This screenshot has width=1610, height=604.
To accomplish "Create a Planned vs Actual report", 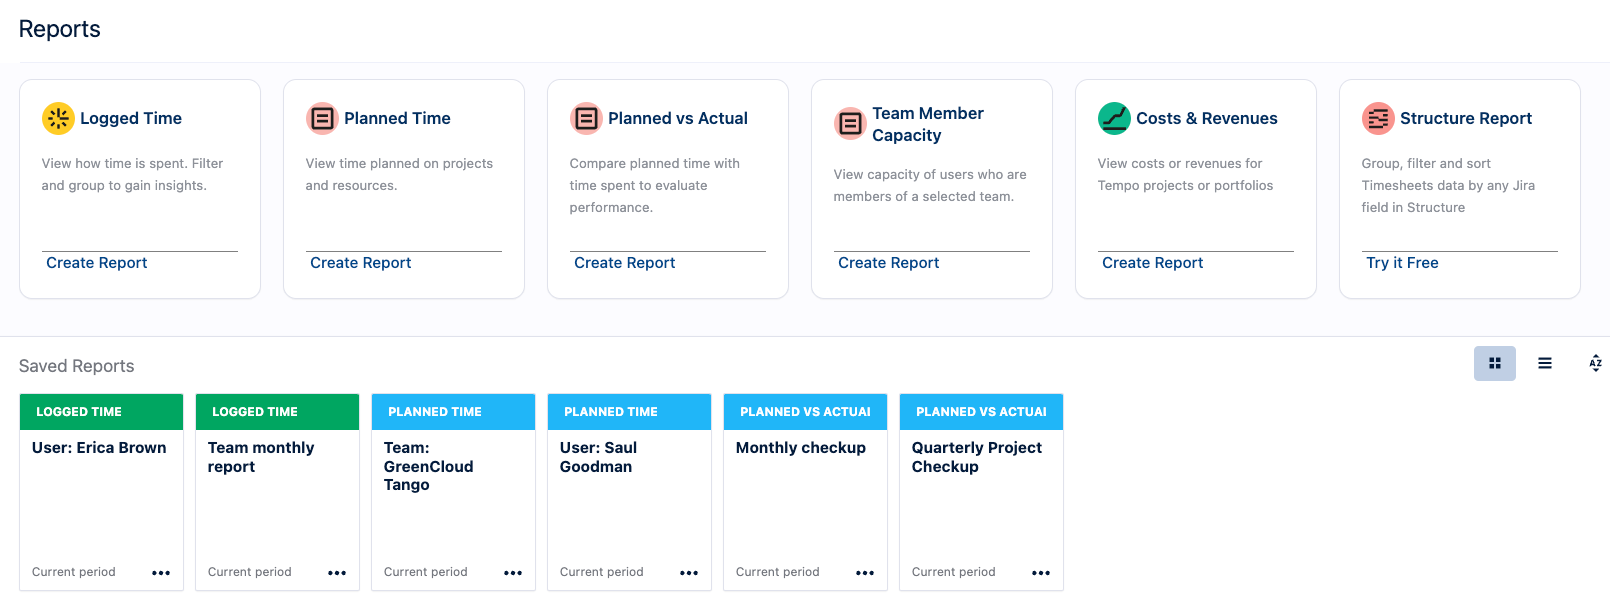I will pos(624,263).
